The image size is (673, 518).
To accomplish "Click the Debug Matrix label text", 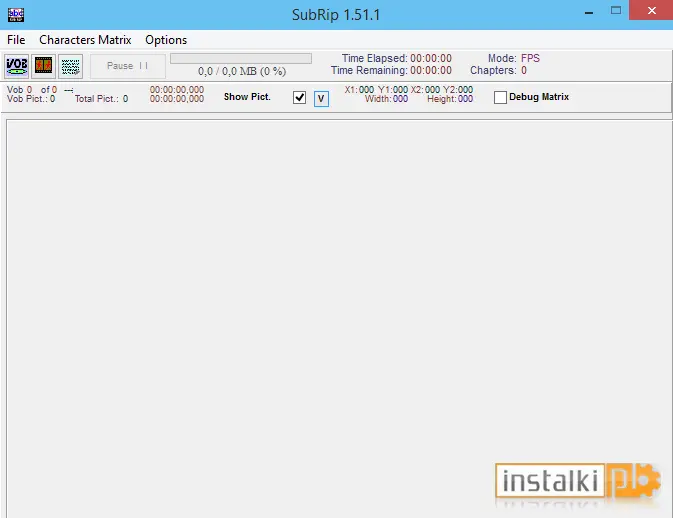I will (x=539, y=97).
